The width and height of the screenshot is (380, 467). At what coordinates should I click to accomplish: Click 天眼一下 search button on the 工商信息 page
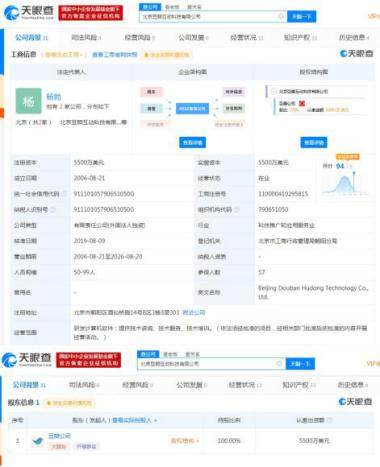(301, 16)
